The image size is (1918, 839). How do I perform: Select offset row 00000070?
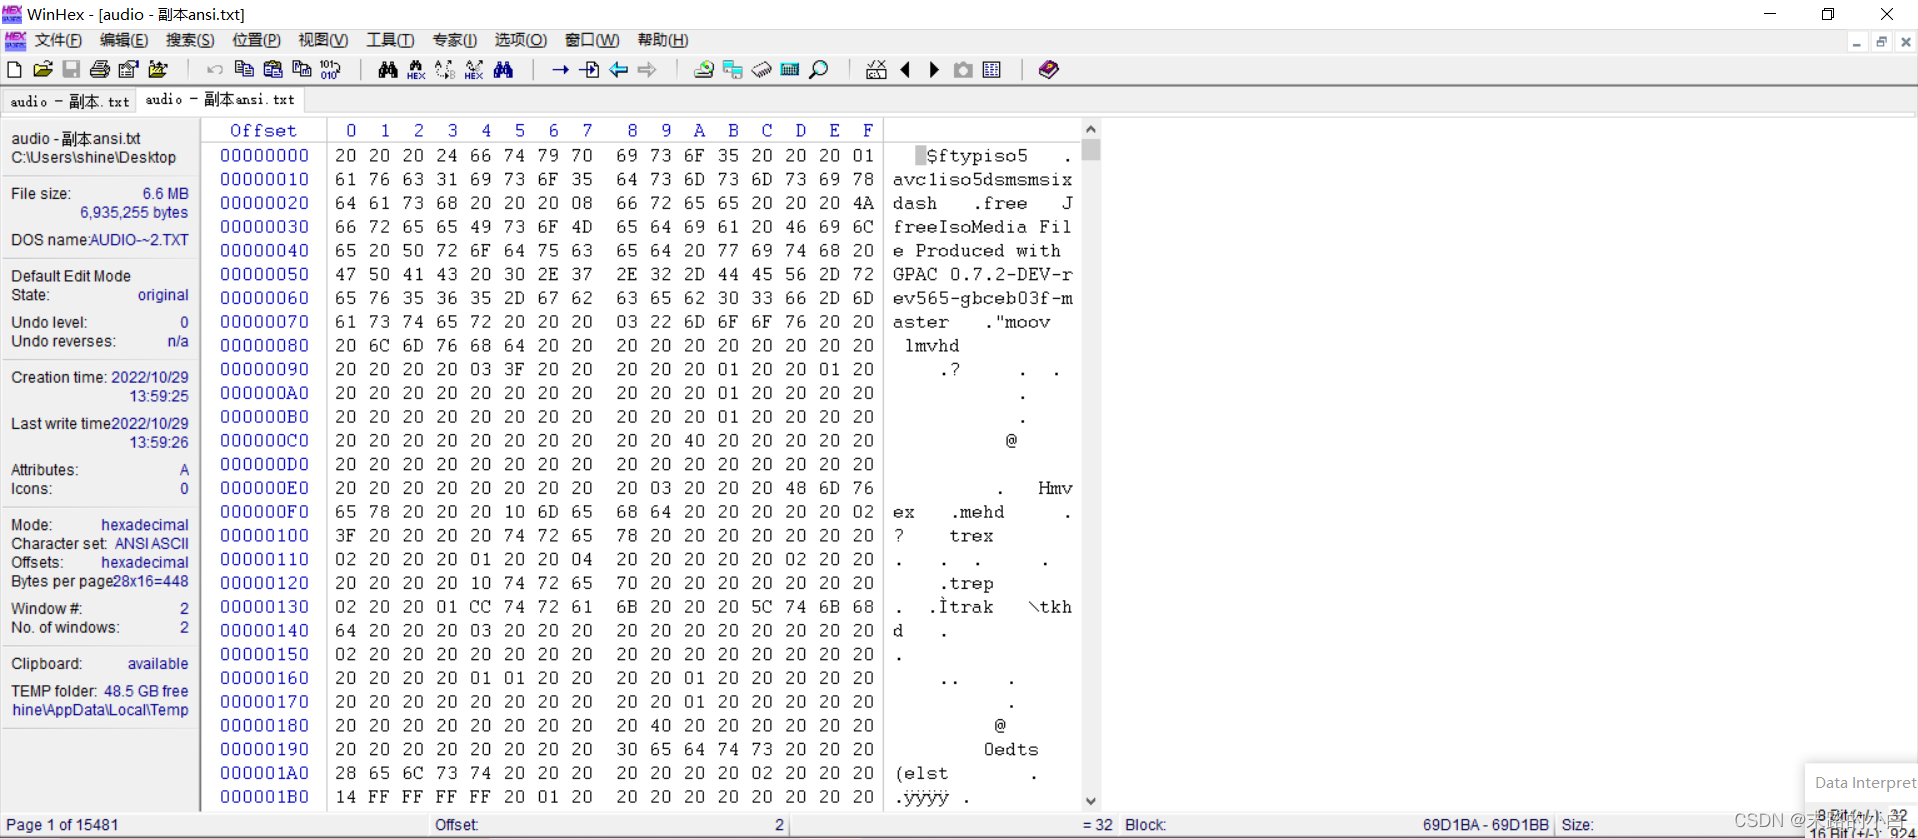point(264,322)
